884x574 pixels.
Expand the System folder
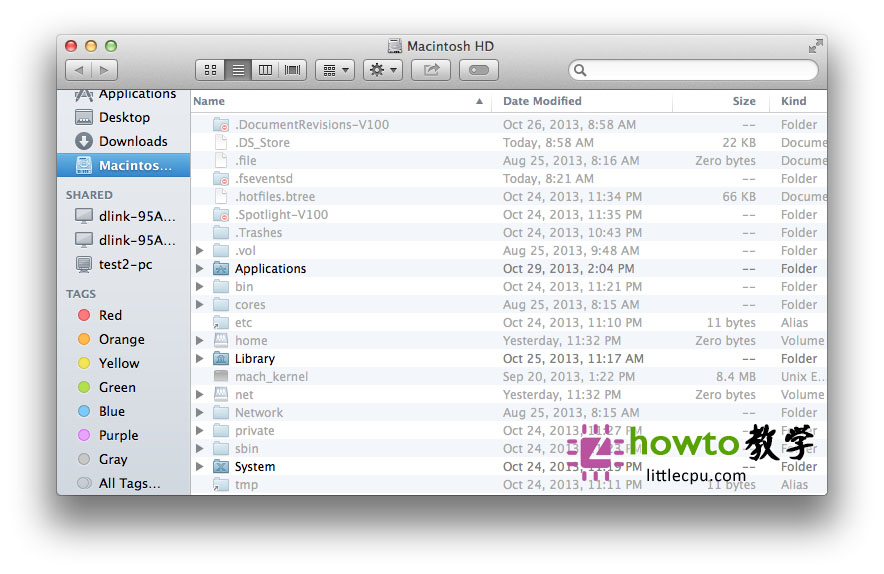tap(200, 466)
